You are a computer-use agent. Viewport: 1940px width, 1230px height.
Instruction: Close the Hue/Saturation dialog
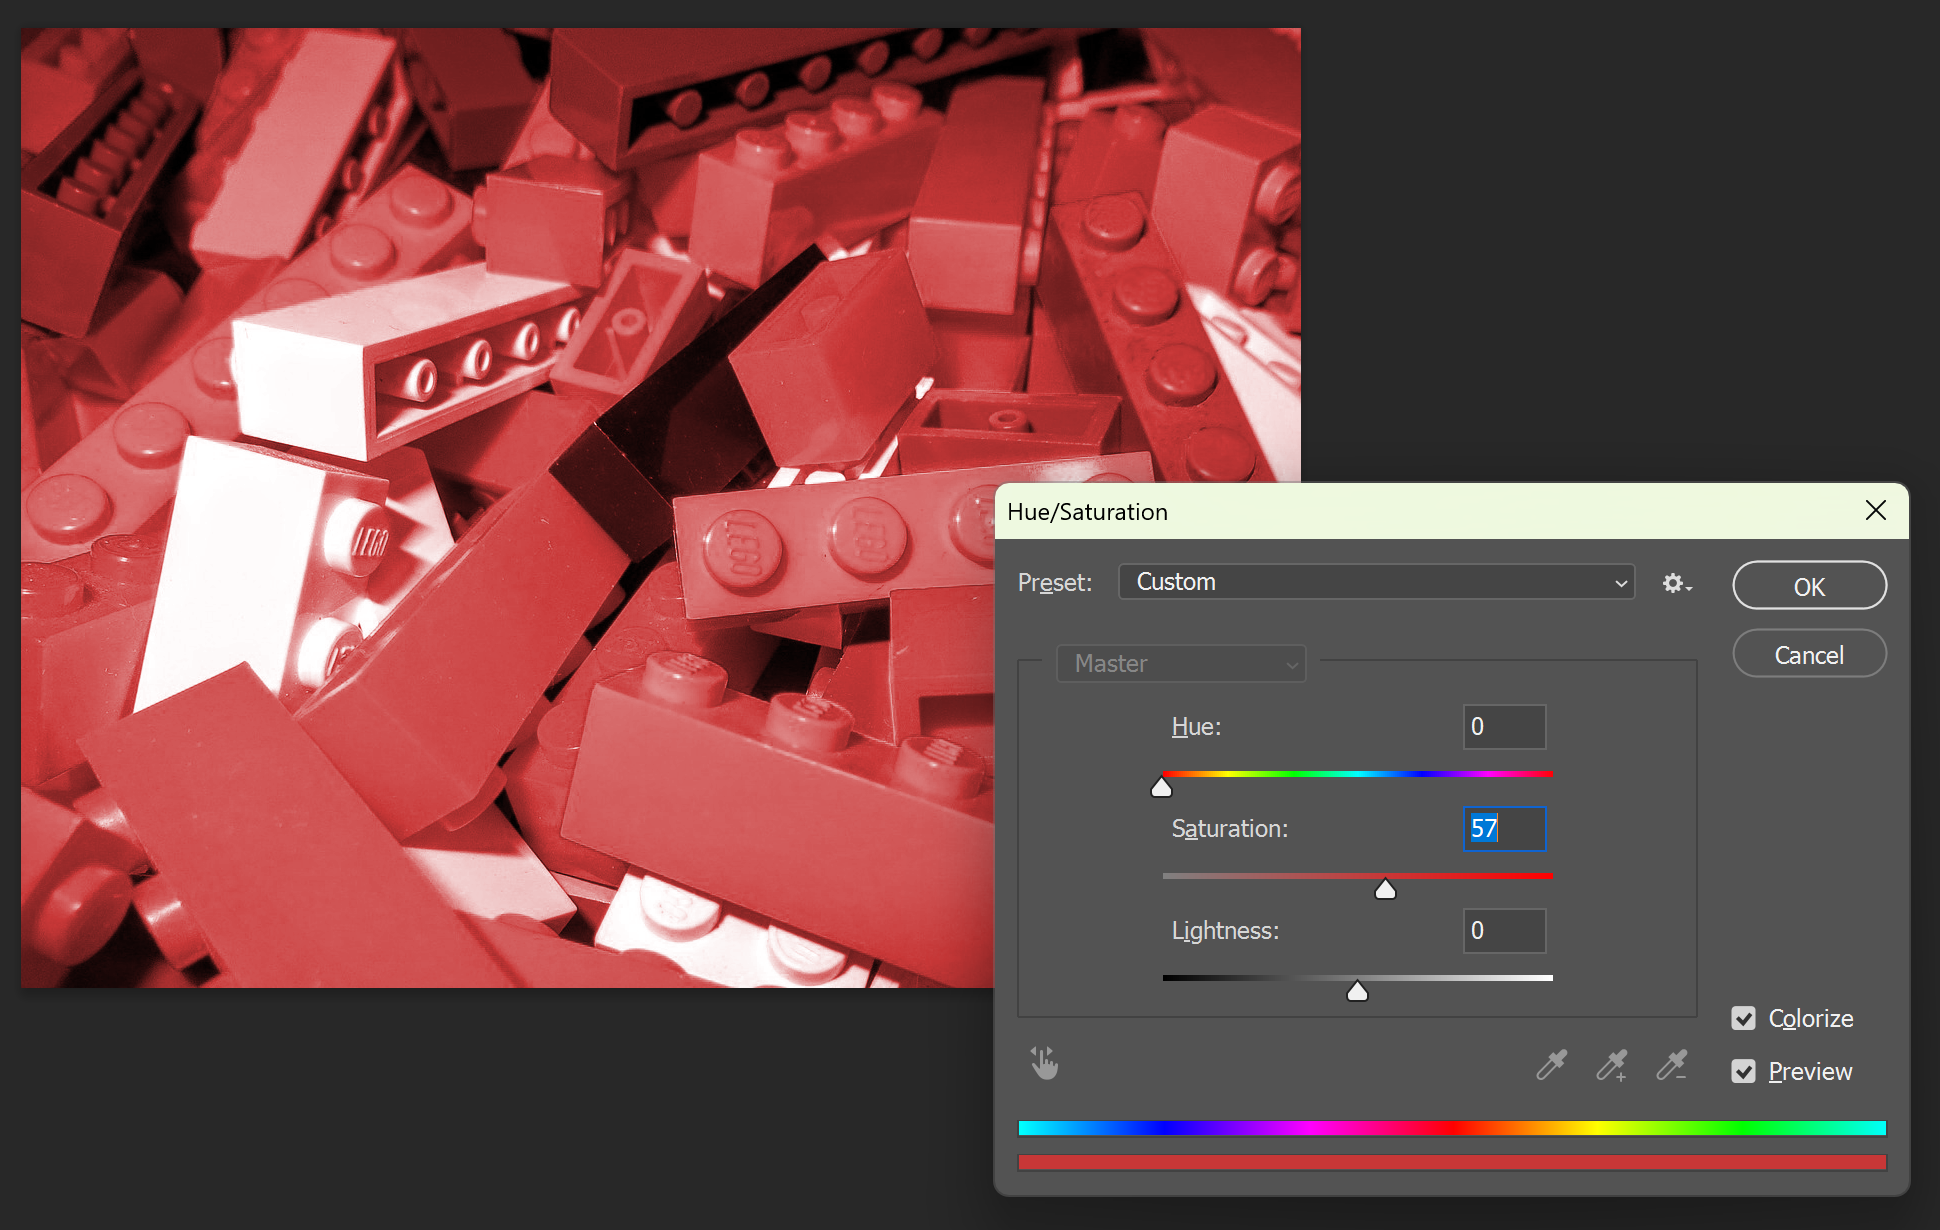point(1876,511)
